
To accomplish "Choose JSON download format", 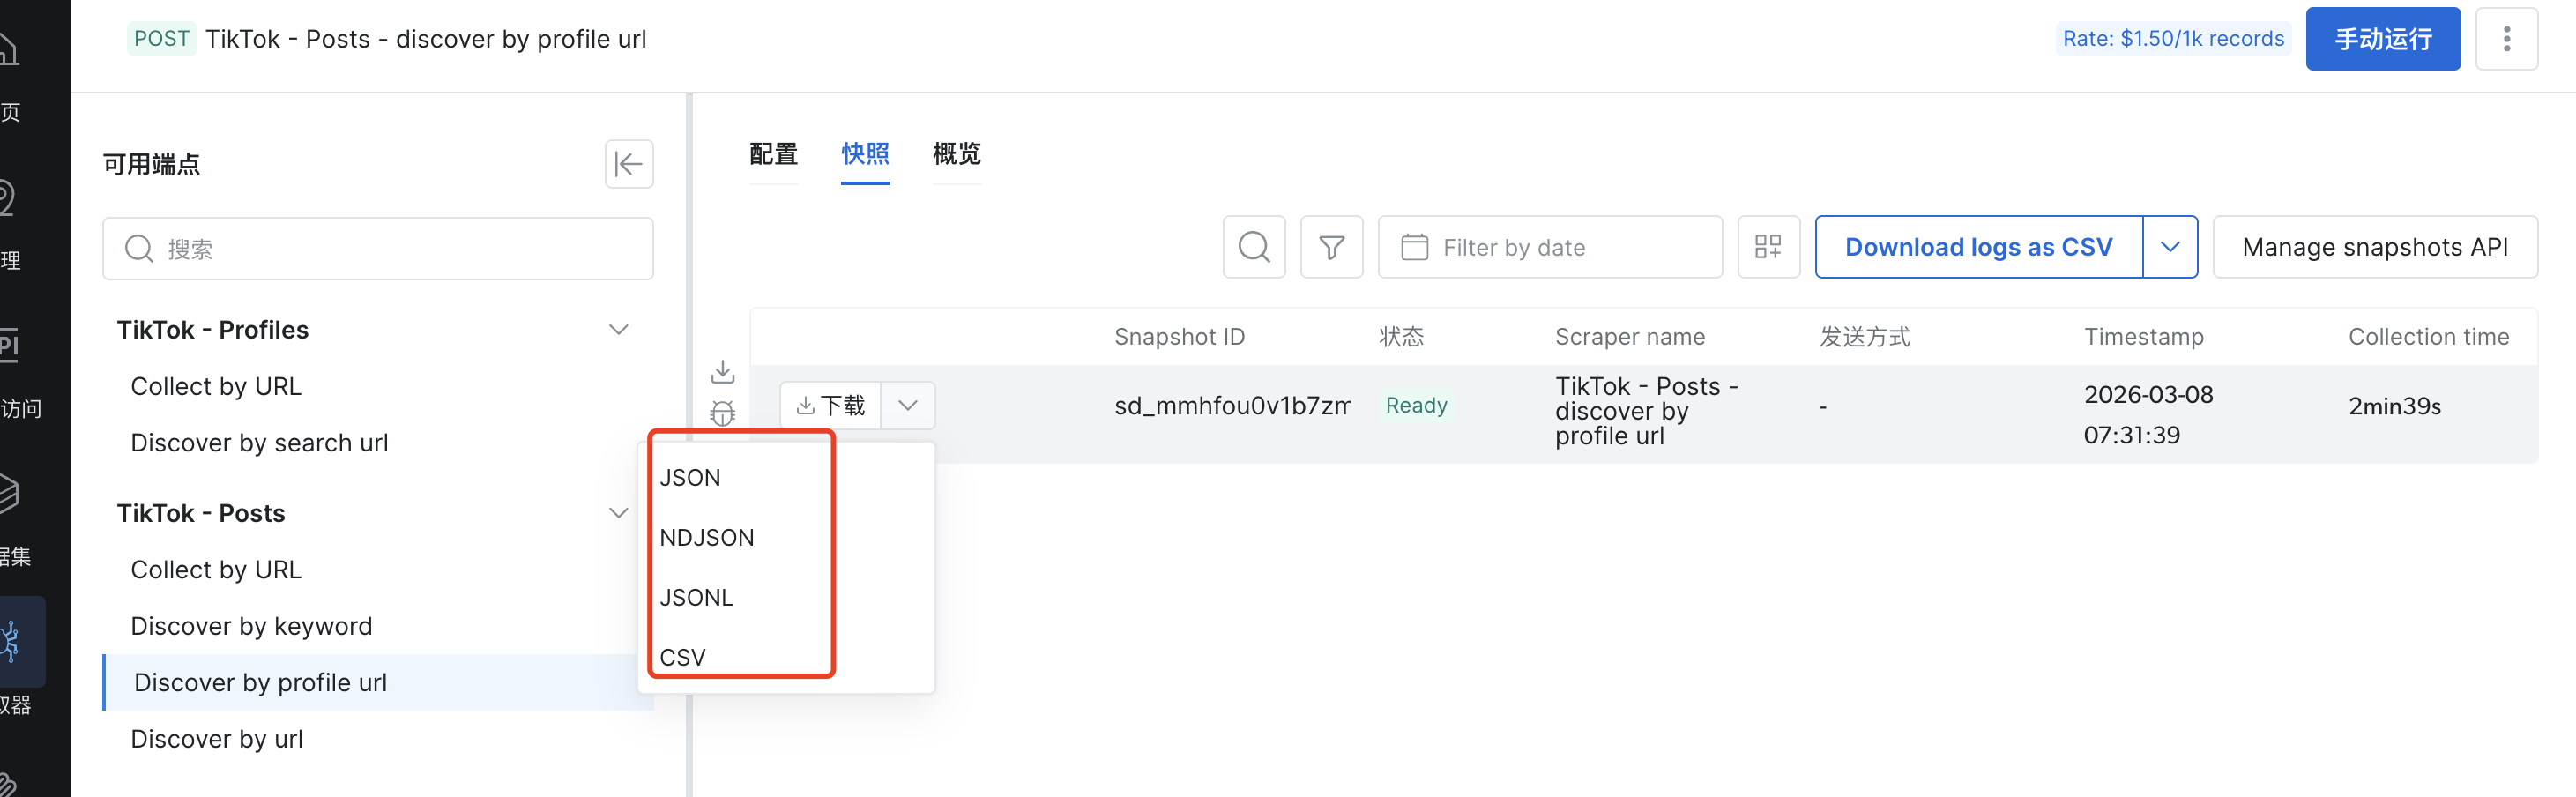I will tap(689, 478).
